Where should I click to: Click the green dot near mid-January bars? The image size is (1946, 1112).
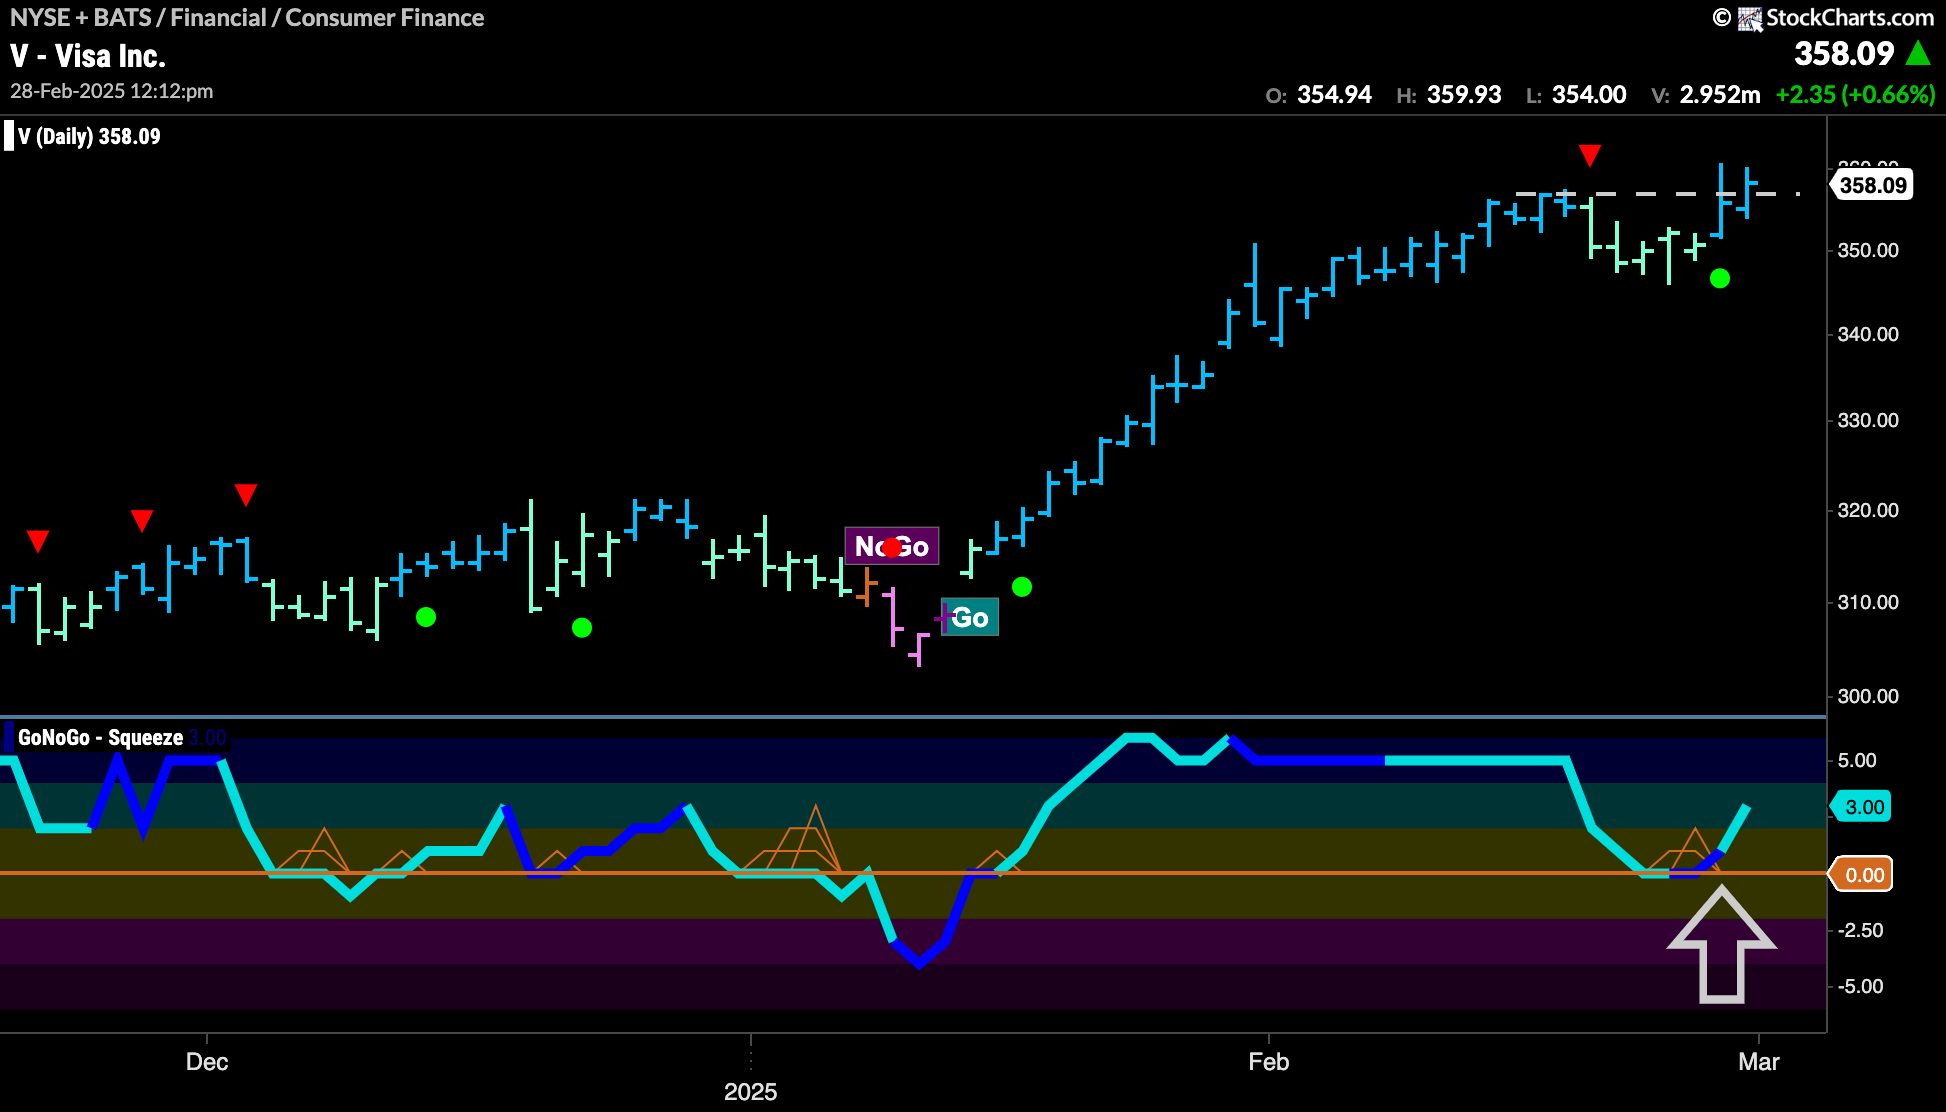tap(1022, 587)
